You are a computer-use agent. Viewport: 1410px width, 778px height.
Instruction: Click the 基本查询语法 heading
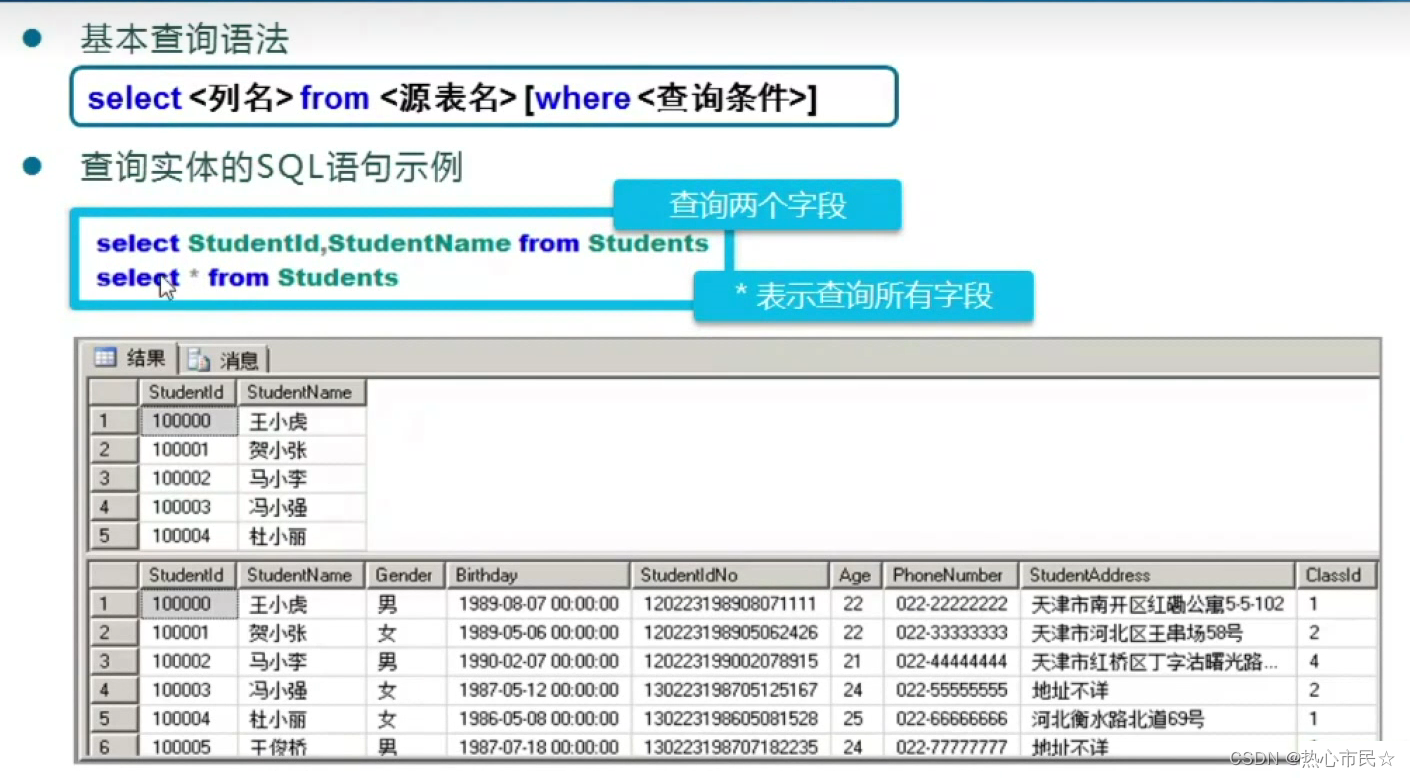pyautogui.click(x=184, y=39)
